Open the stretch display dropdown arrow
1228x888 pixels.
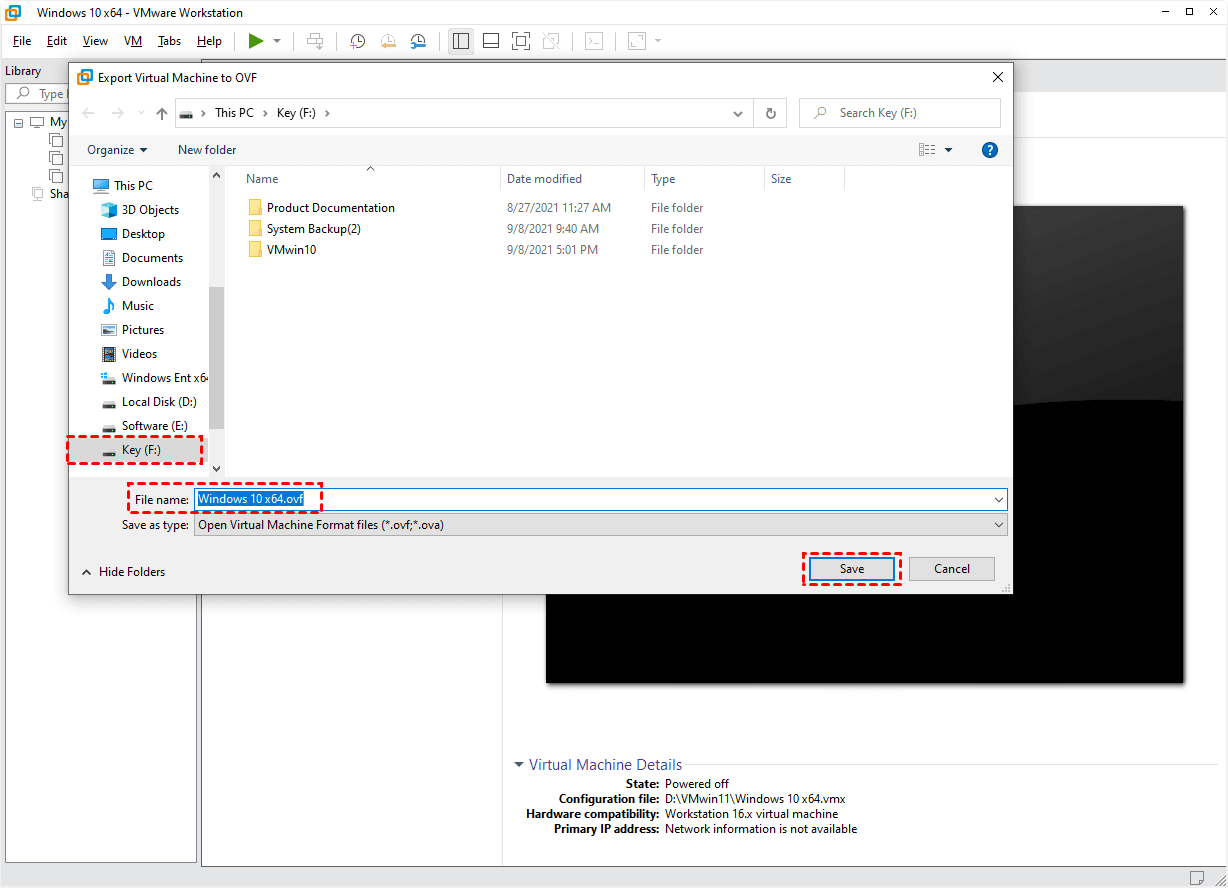658,41
